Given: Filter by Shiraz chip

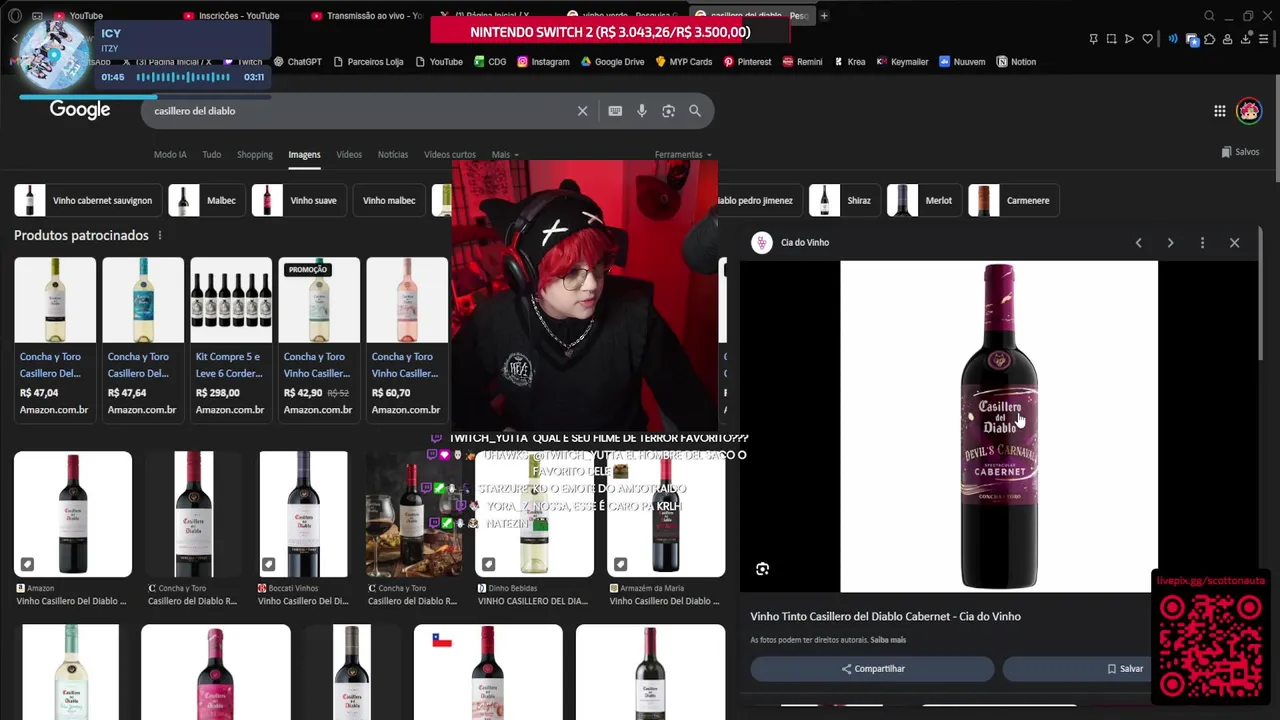Looking at the screenshot, I should click(x=843, y=200).
